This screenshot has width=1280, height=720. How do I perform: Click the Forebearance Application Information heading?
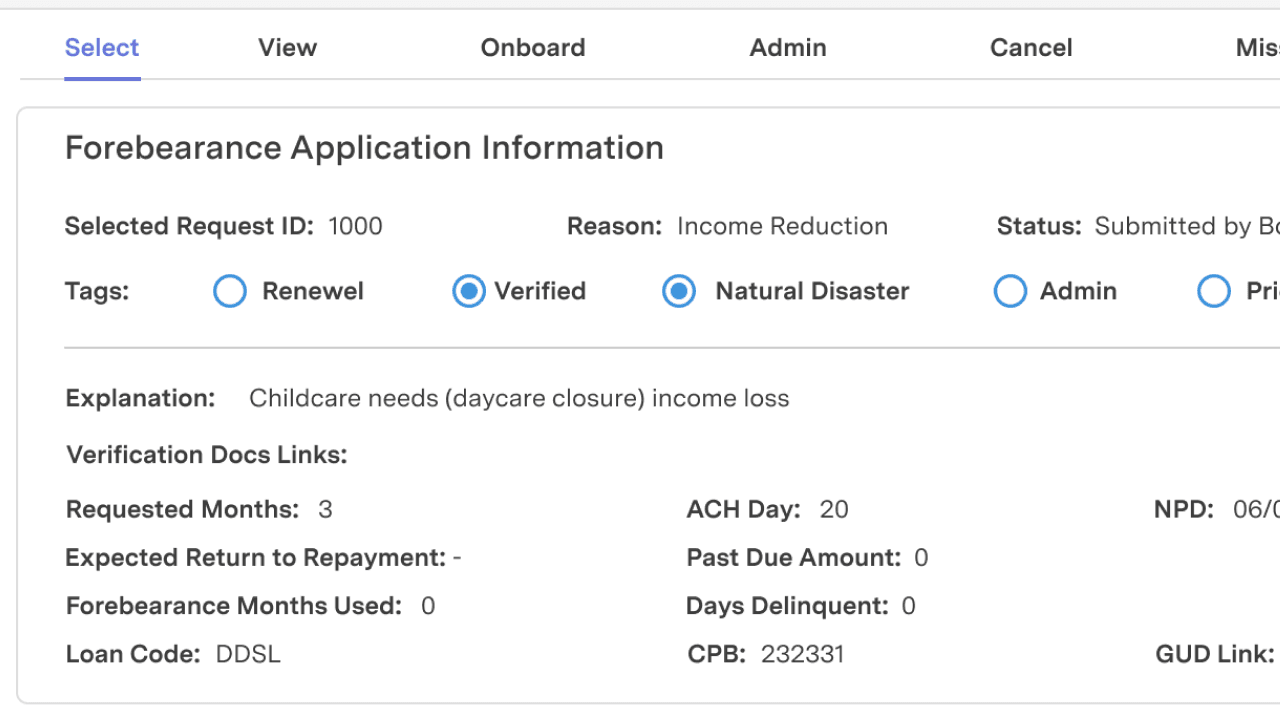(x=364, y=148)
